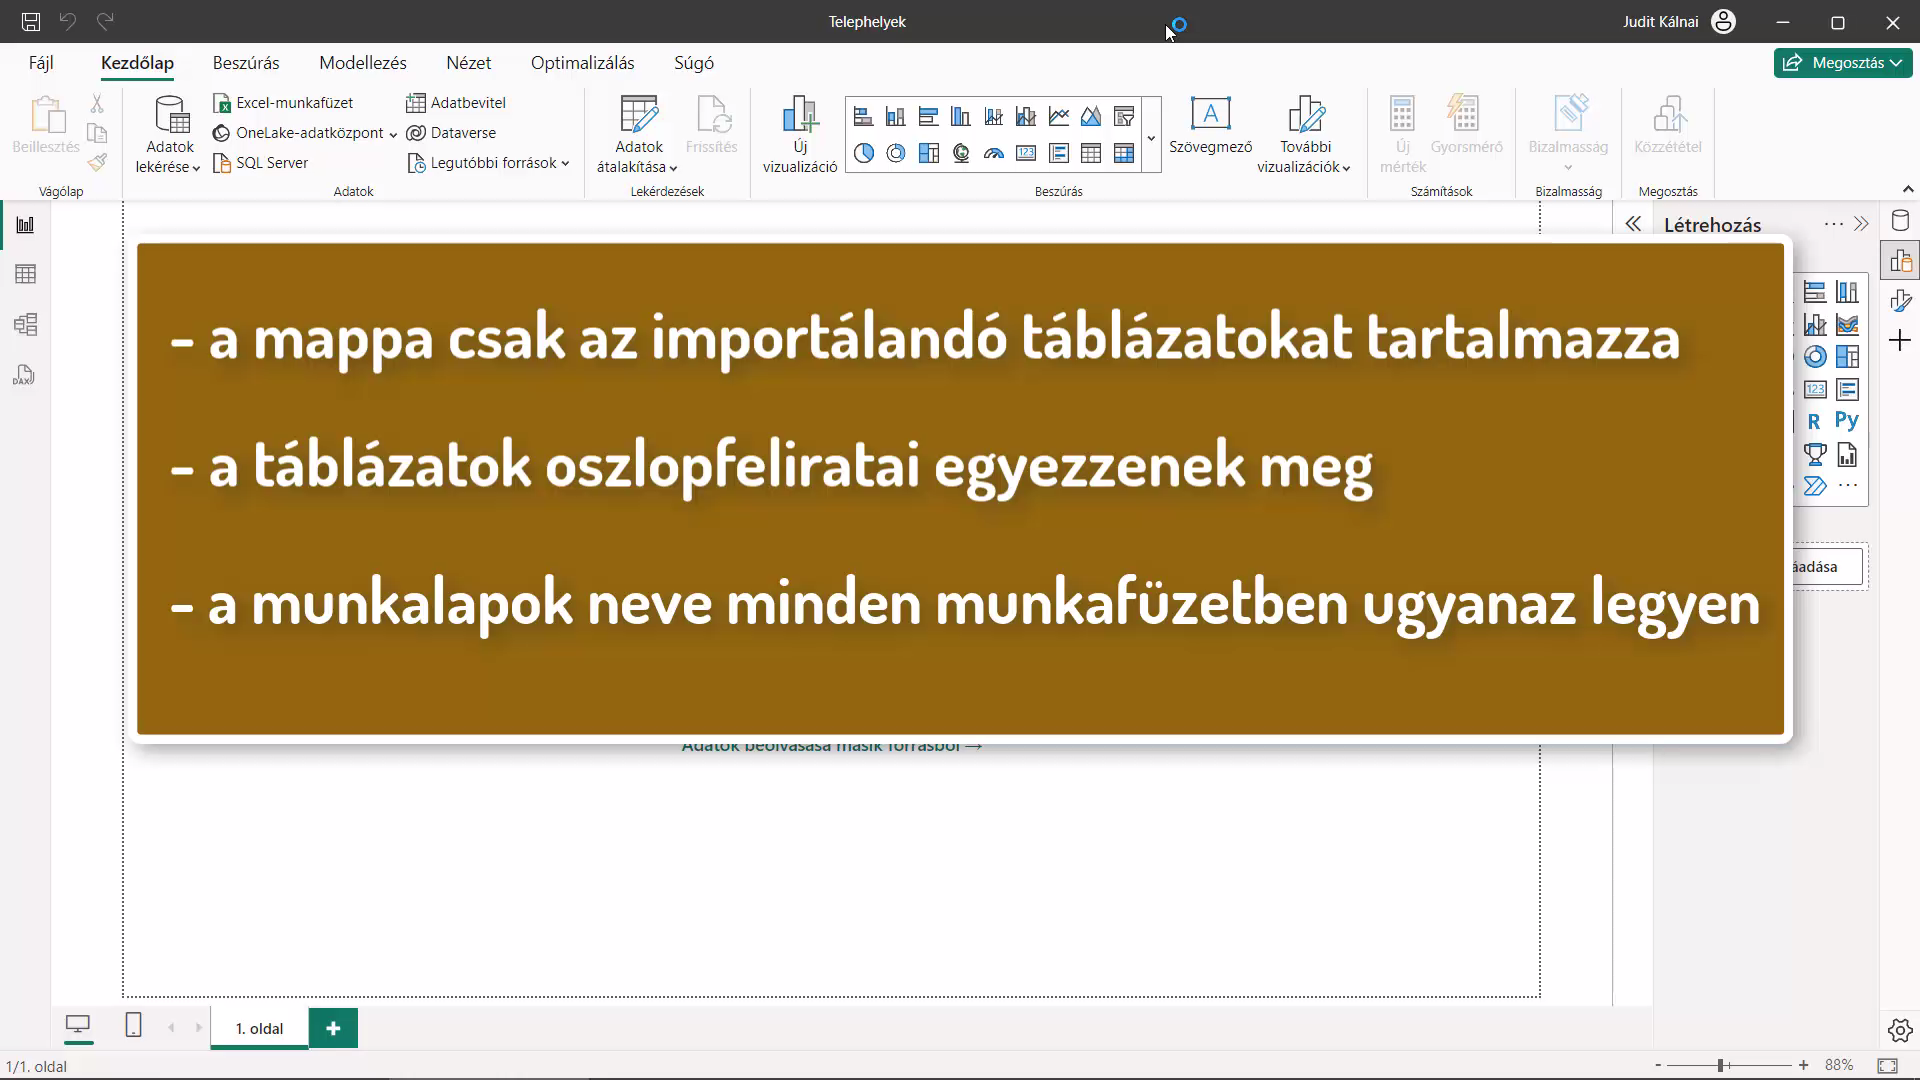Insert a Szövegmező text box

pos(1210,126)
